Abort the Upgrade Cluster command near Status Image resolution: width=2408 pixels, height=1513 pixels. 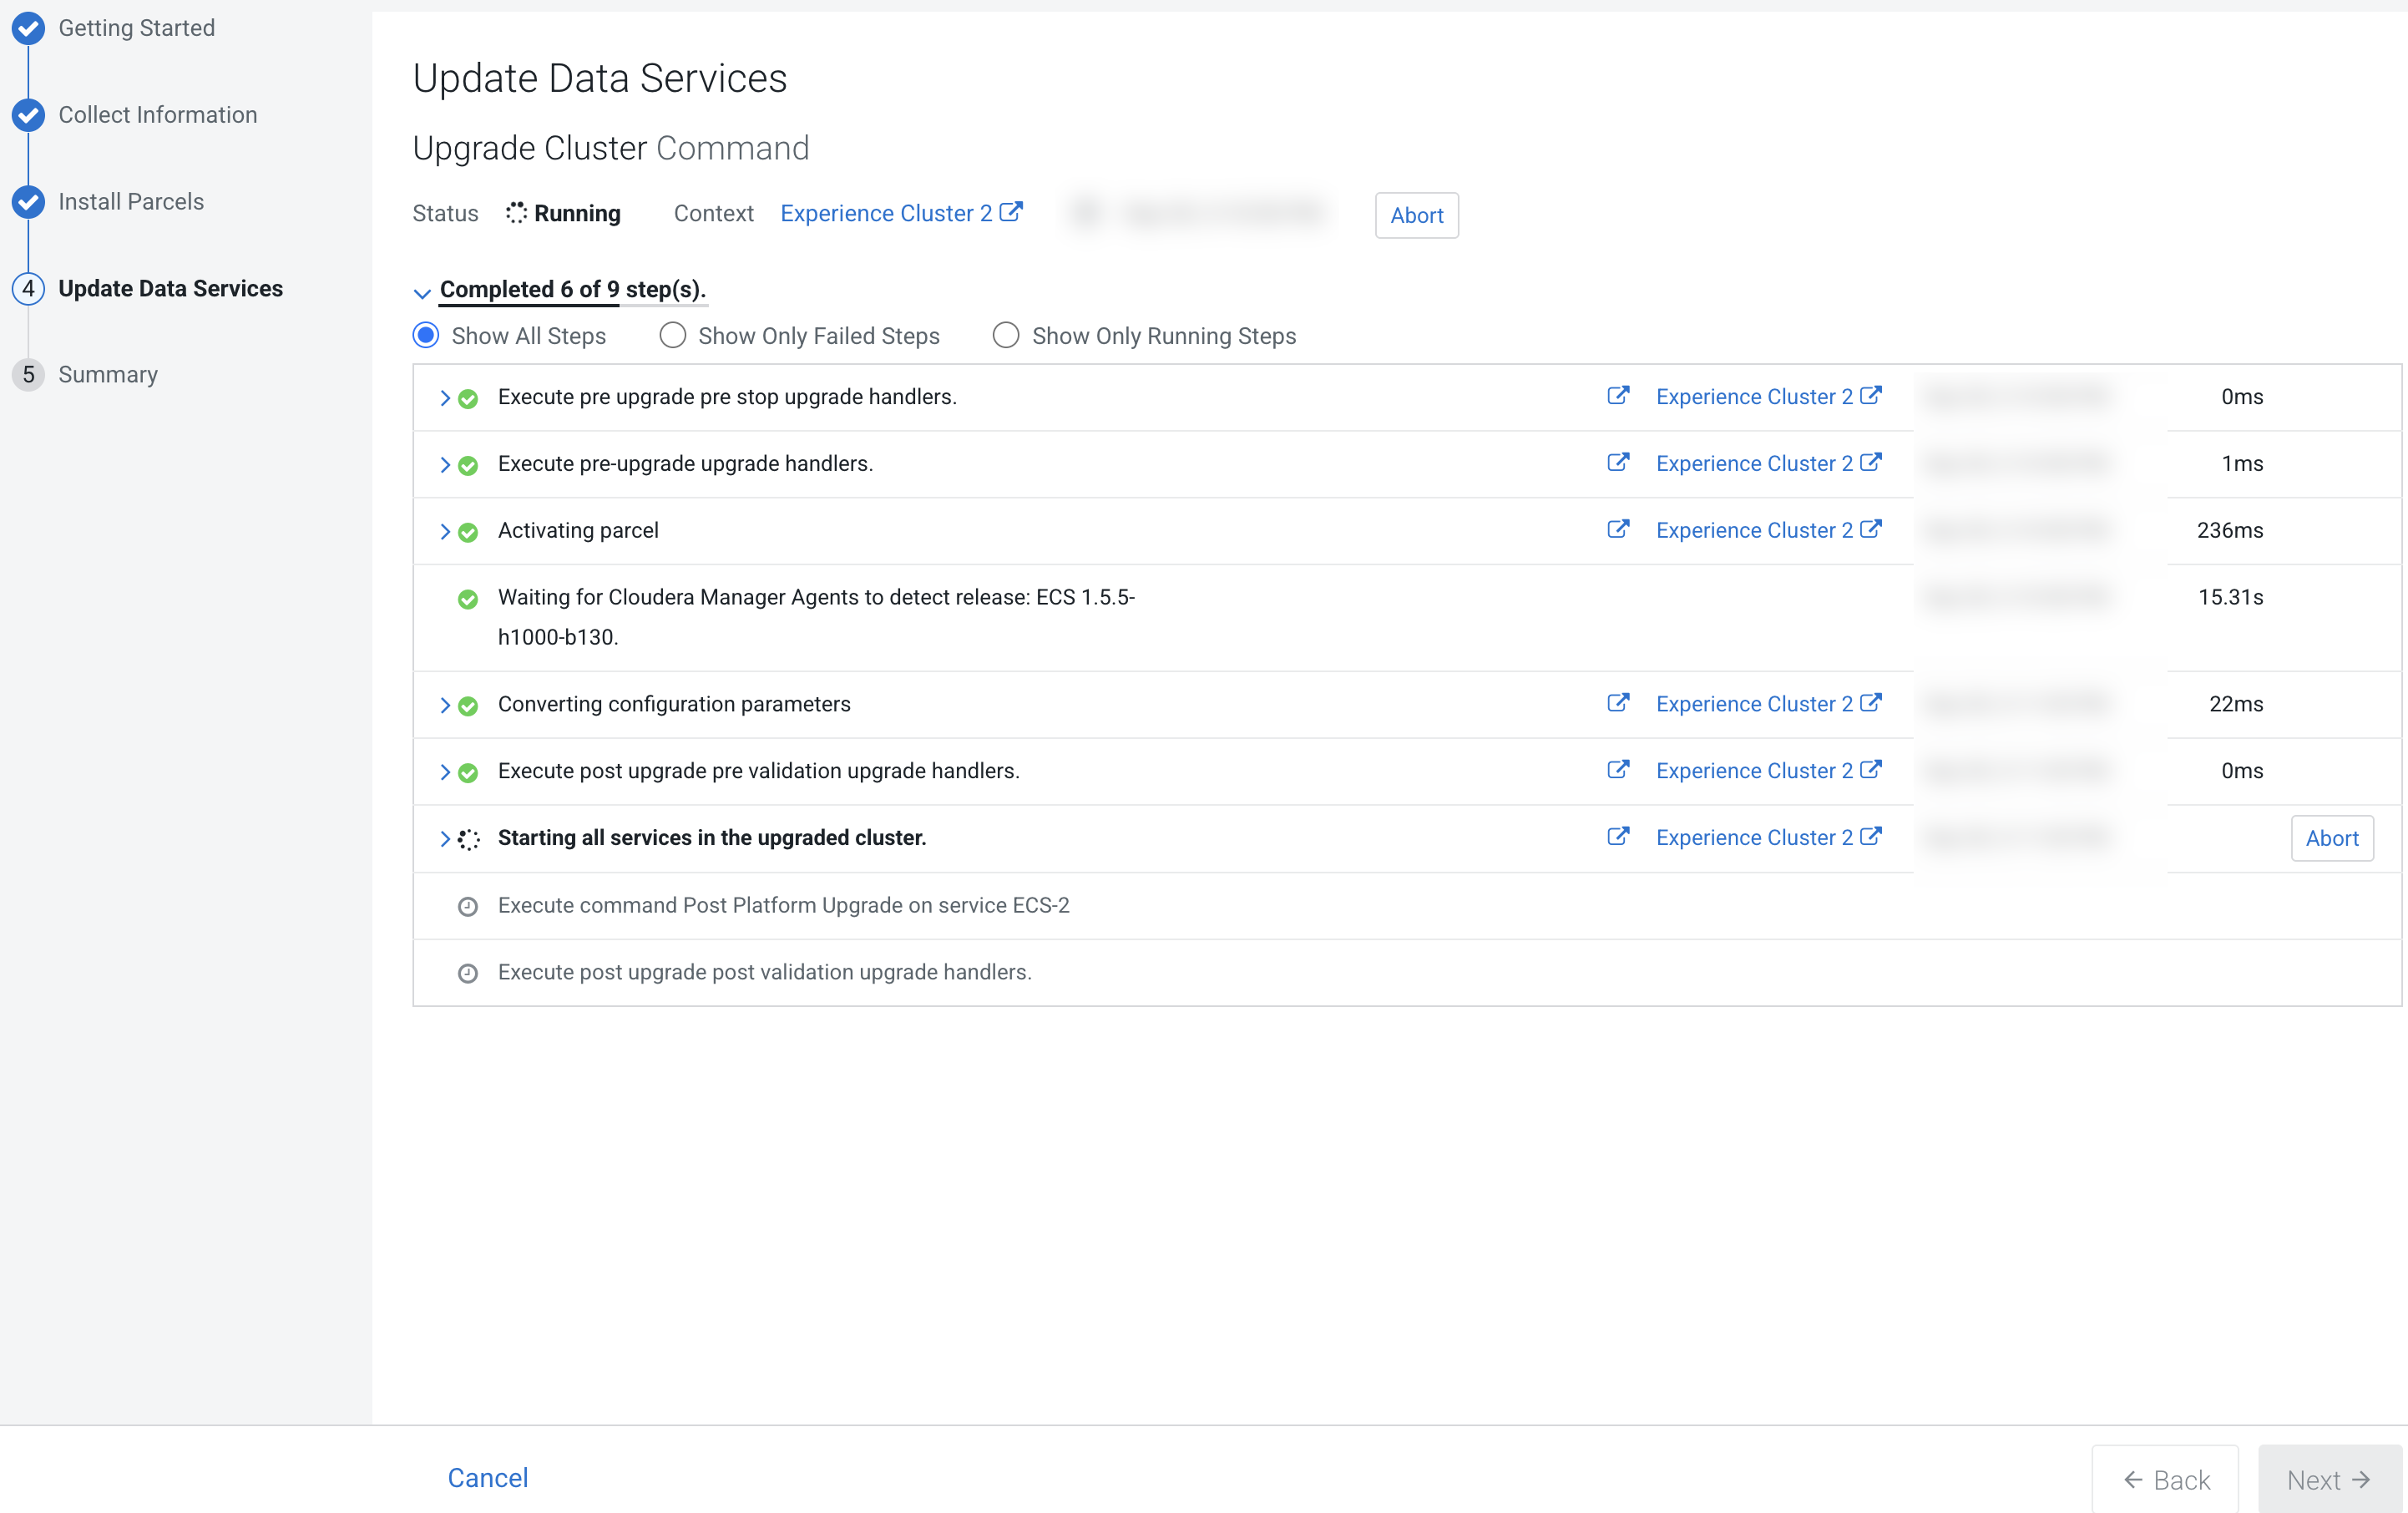[1415, 215]
